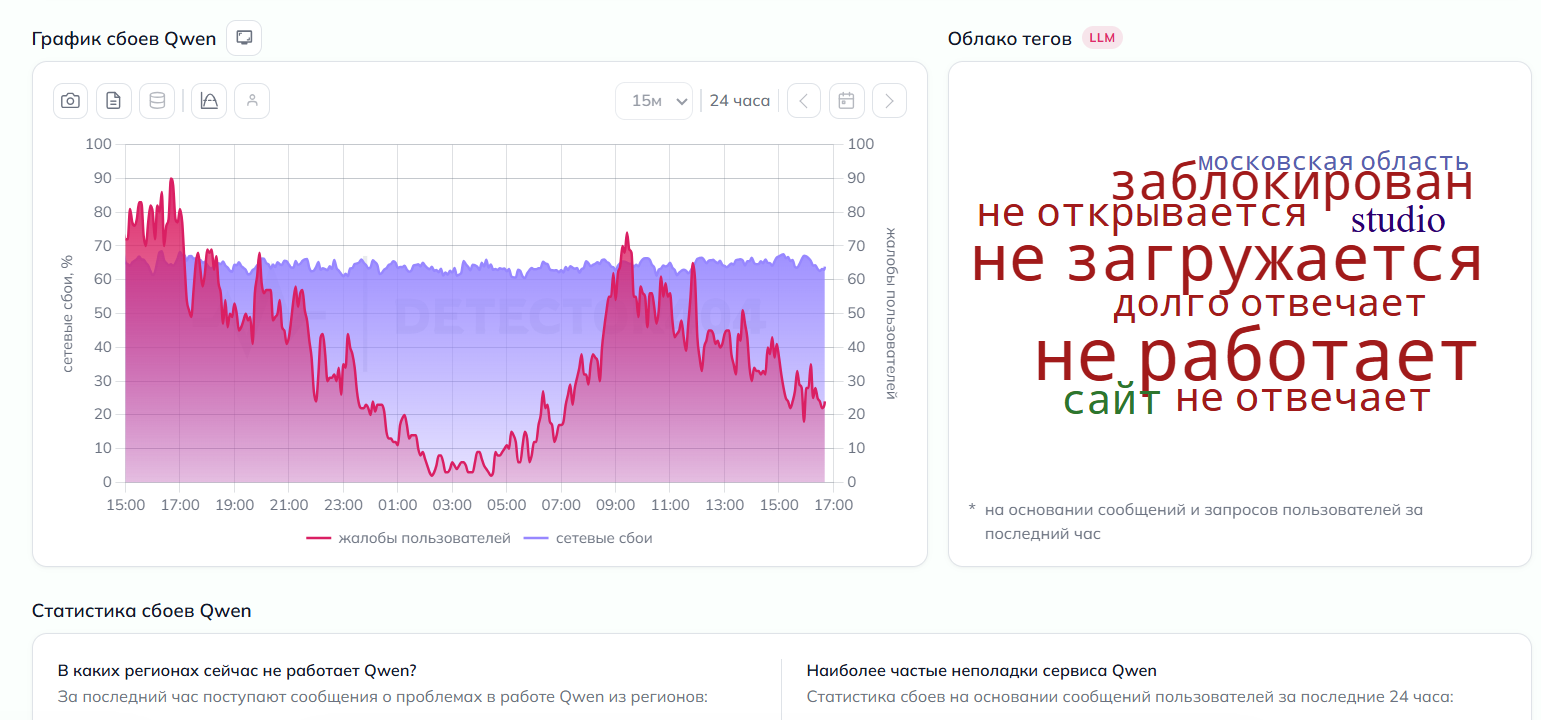Go to previous time period arrow
Screen dimensions: 1541x720
coord(804,100)
